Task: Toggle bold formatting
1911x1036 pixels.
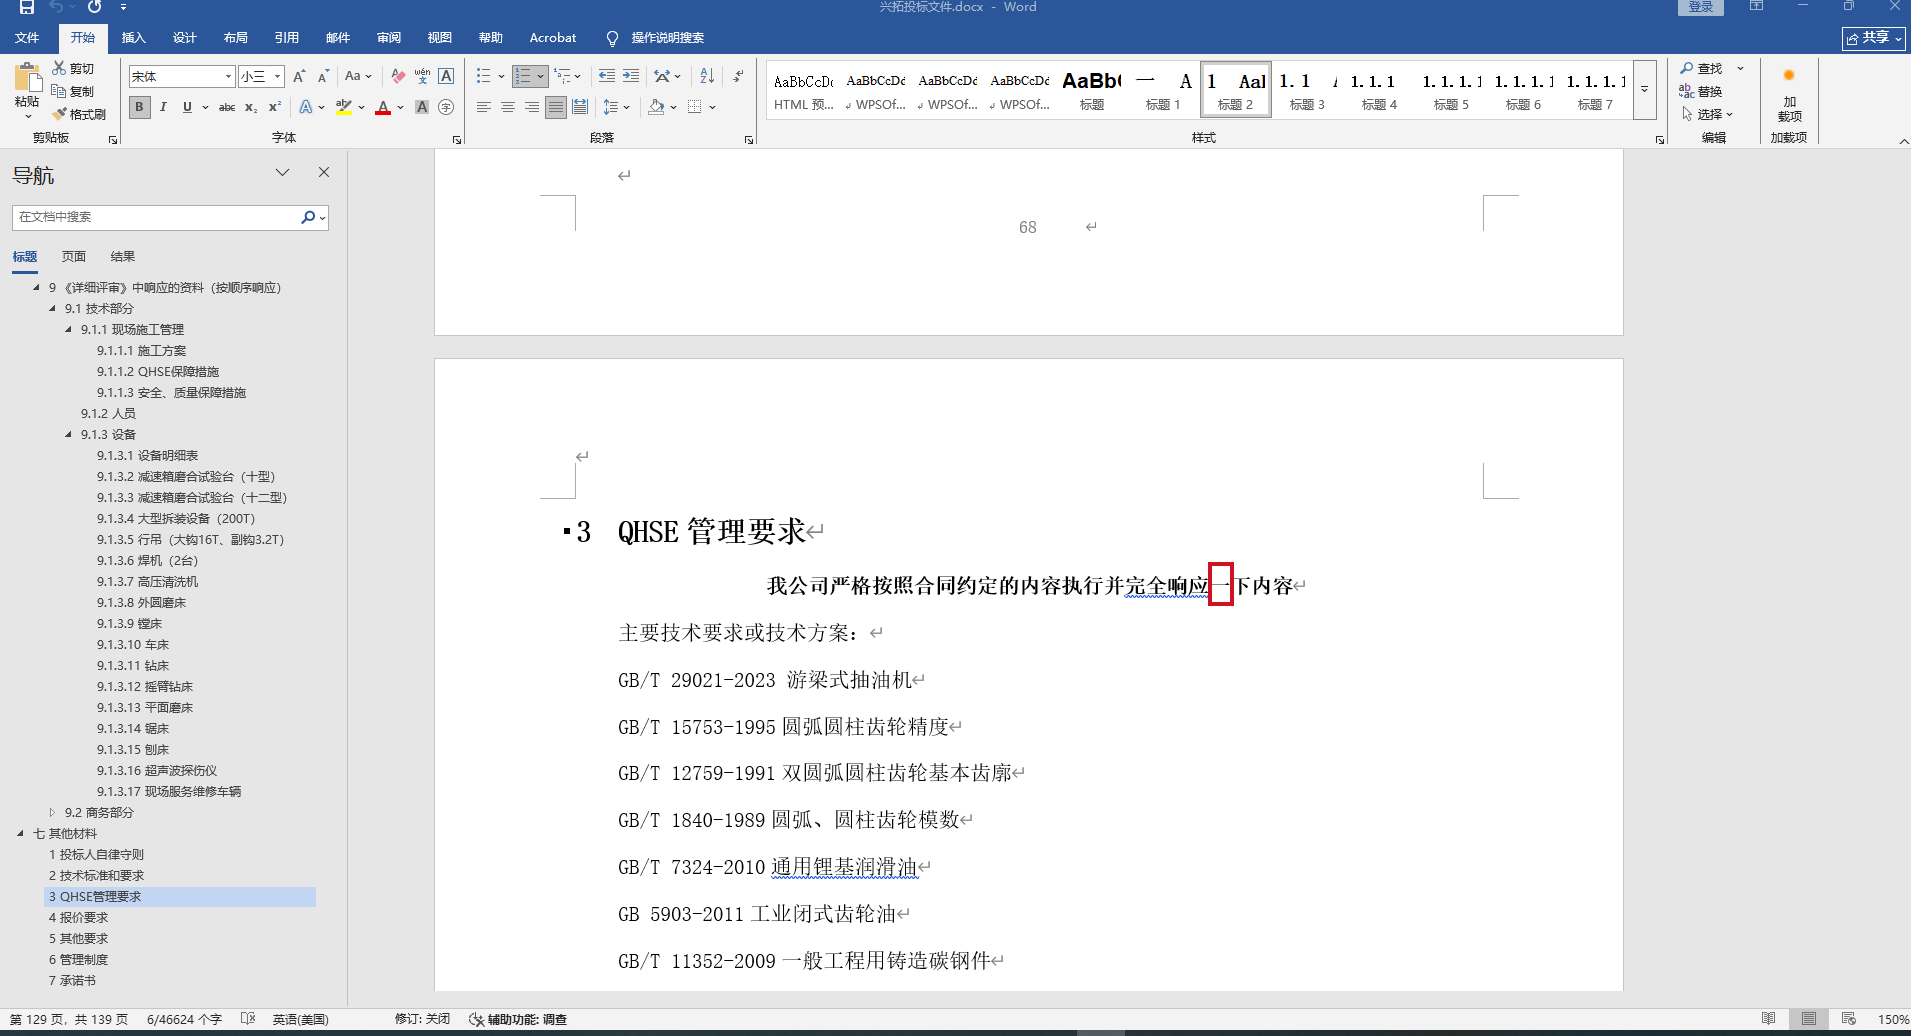Action: click(x=139, y=107)
